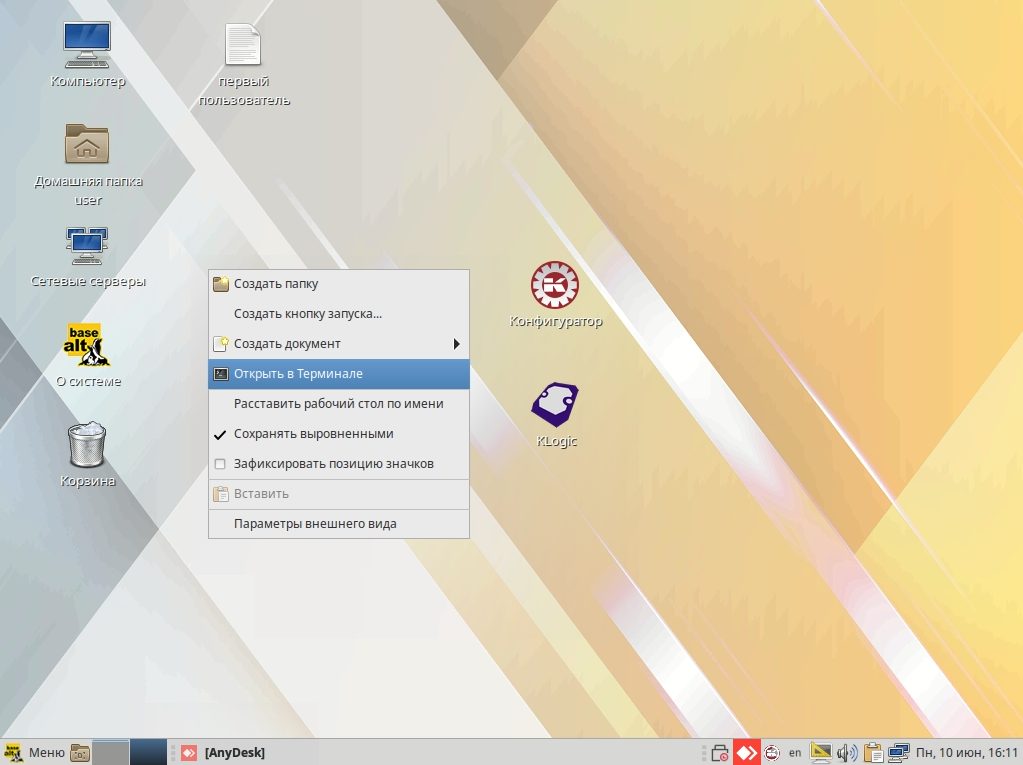Click the О системе base alt icon
Image resolution: width=1023 pixels, height=765 pixels.
[87, 345]
